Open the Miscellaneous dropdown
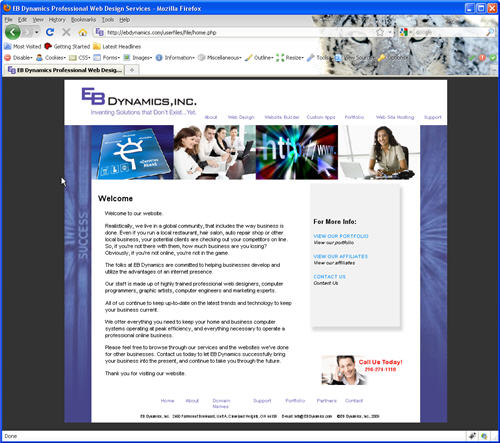The height and width of the screenshot is (443, 500). pyautogui.click(x=219, y=58)
